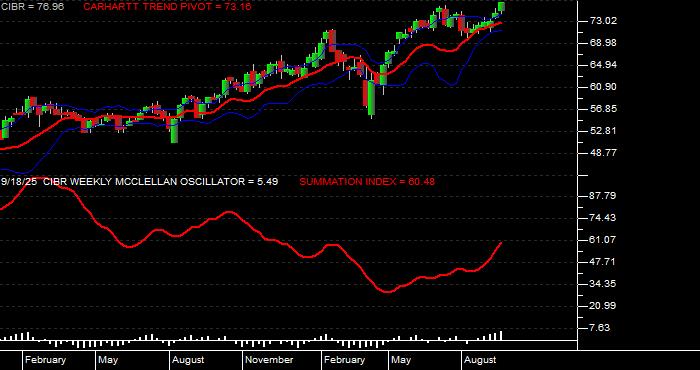Click the 60.90 price axis value
Image resolution: width=700 pixels, height=370 pixels.
pos(603,87)
